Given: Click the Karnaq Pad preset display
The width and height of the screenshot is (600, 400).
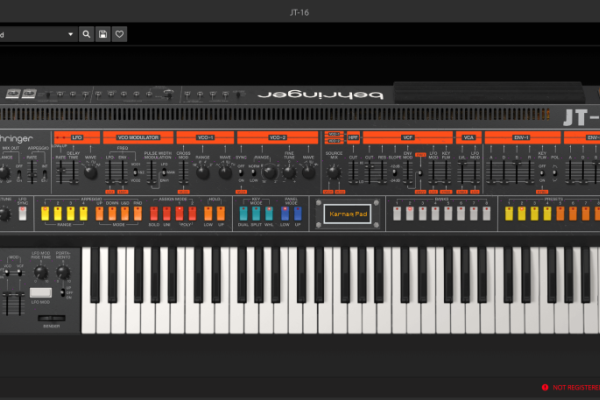Looking at the screenshot, I should (348, 214).
